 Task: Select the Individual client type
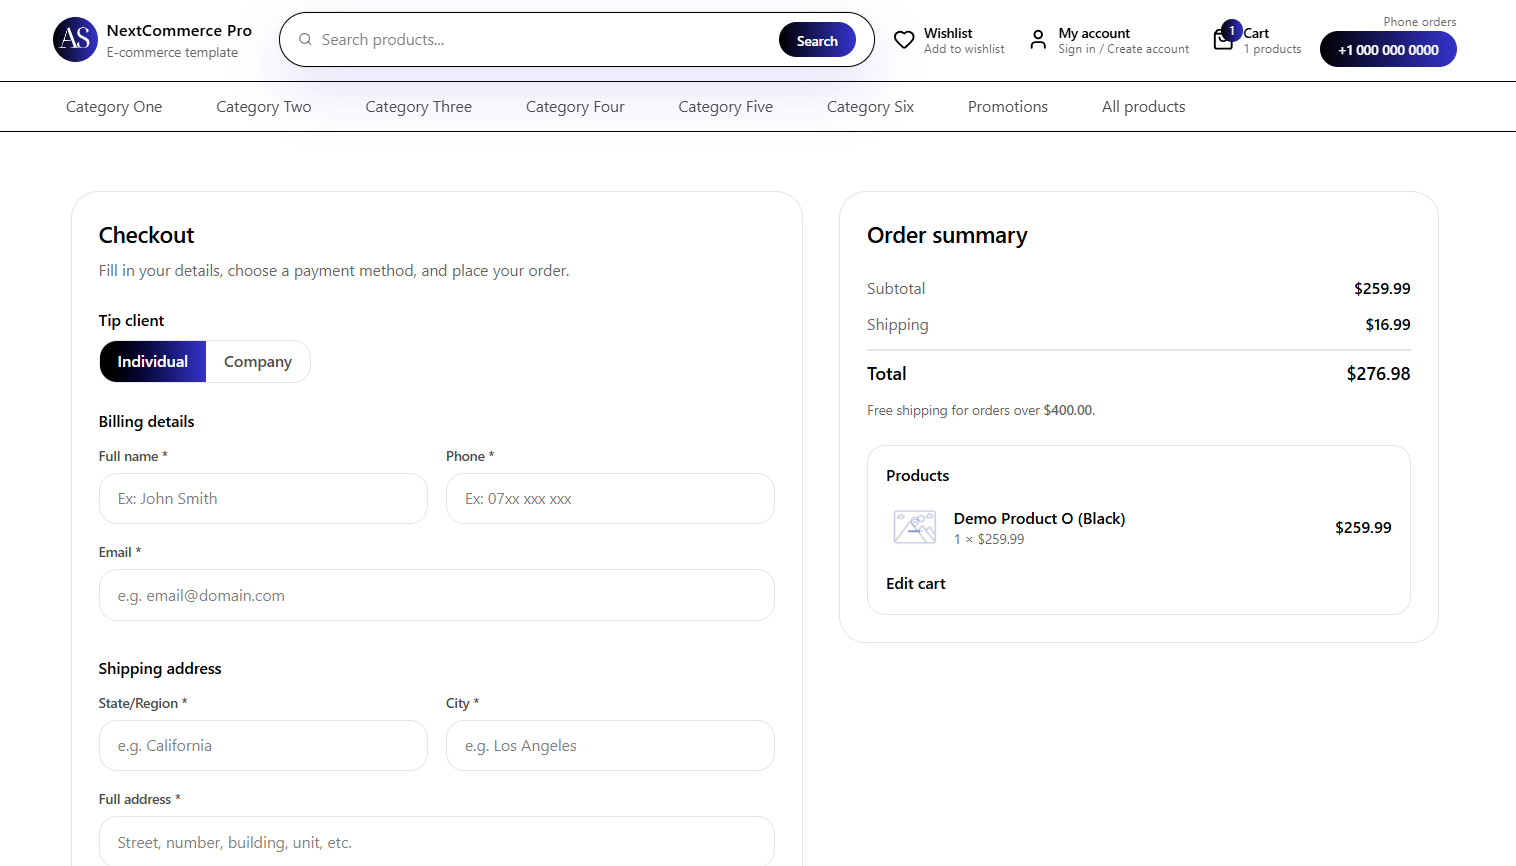(x=152, y=361)
